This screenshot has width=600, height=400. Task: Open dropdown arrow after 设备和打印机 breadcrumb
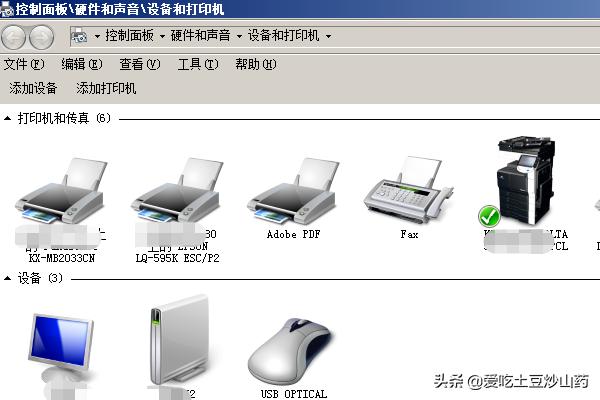click(x=328, y=36)
